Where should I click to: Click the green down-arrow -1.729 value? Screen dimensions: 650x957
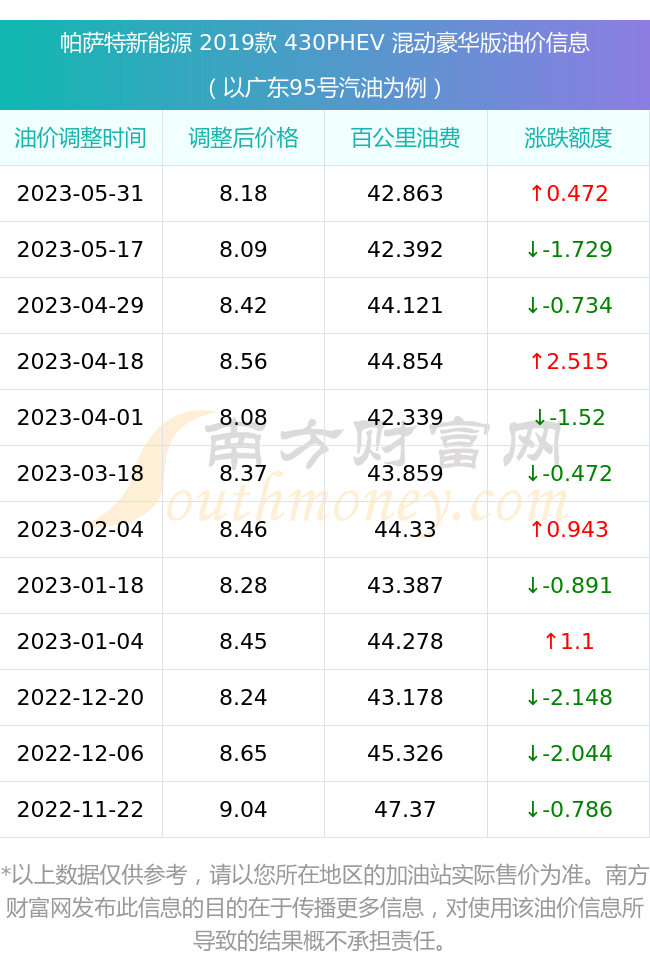[x=569, y=249]
